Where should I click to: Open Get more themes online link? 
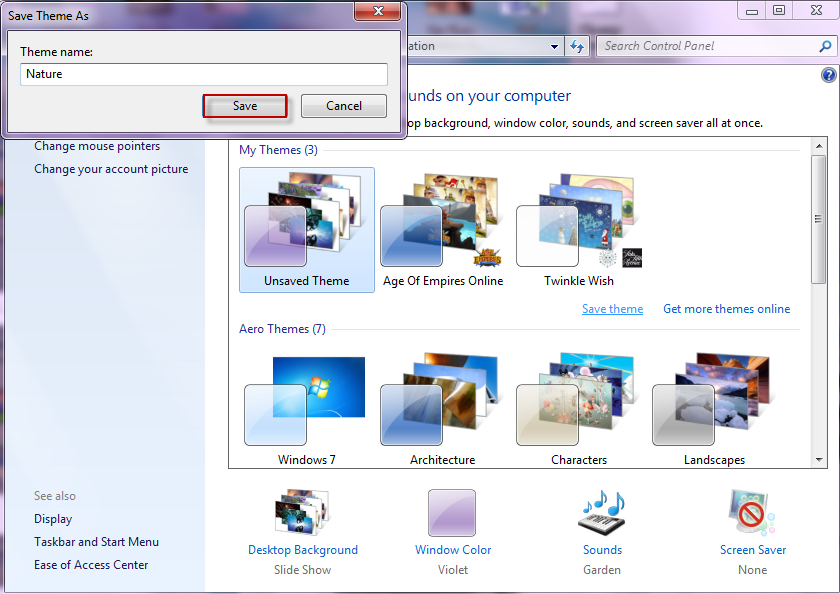tap(726, 309)
